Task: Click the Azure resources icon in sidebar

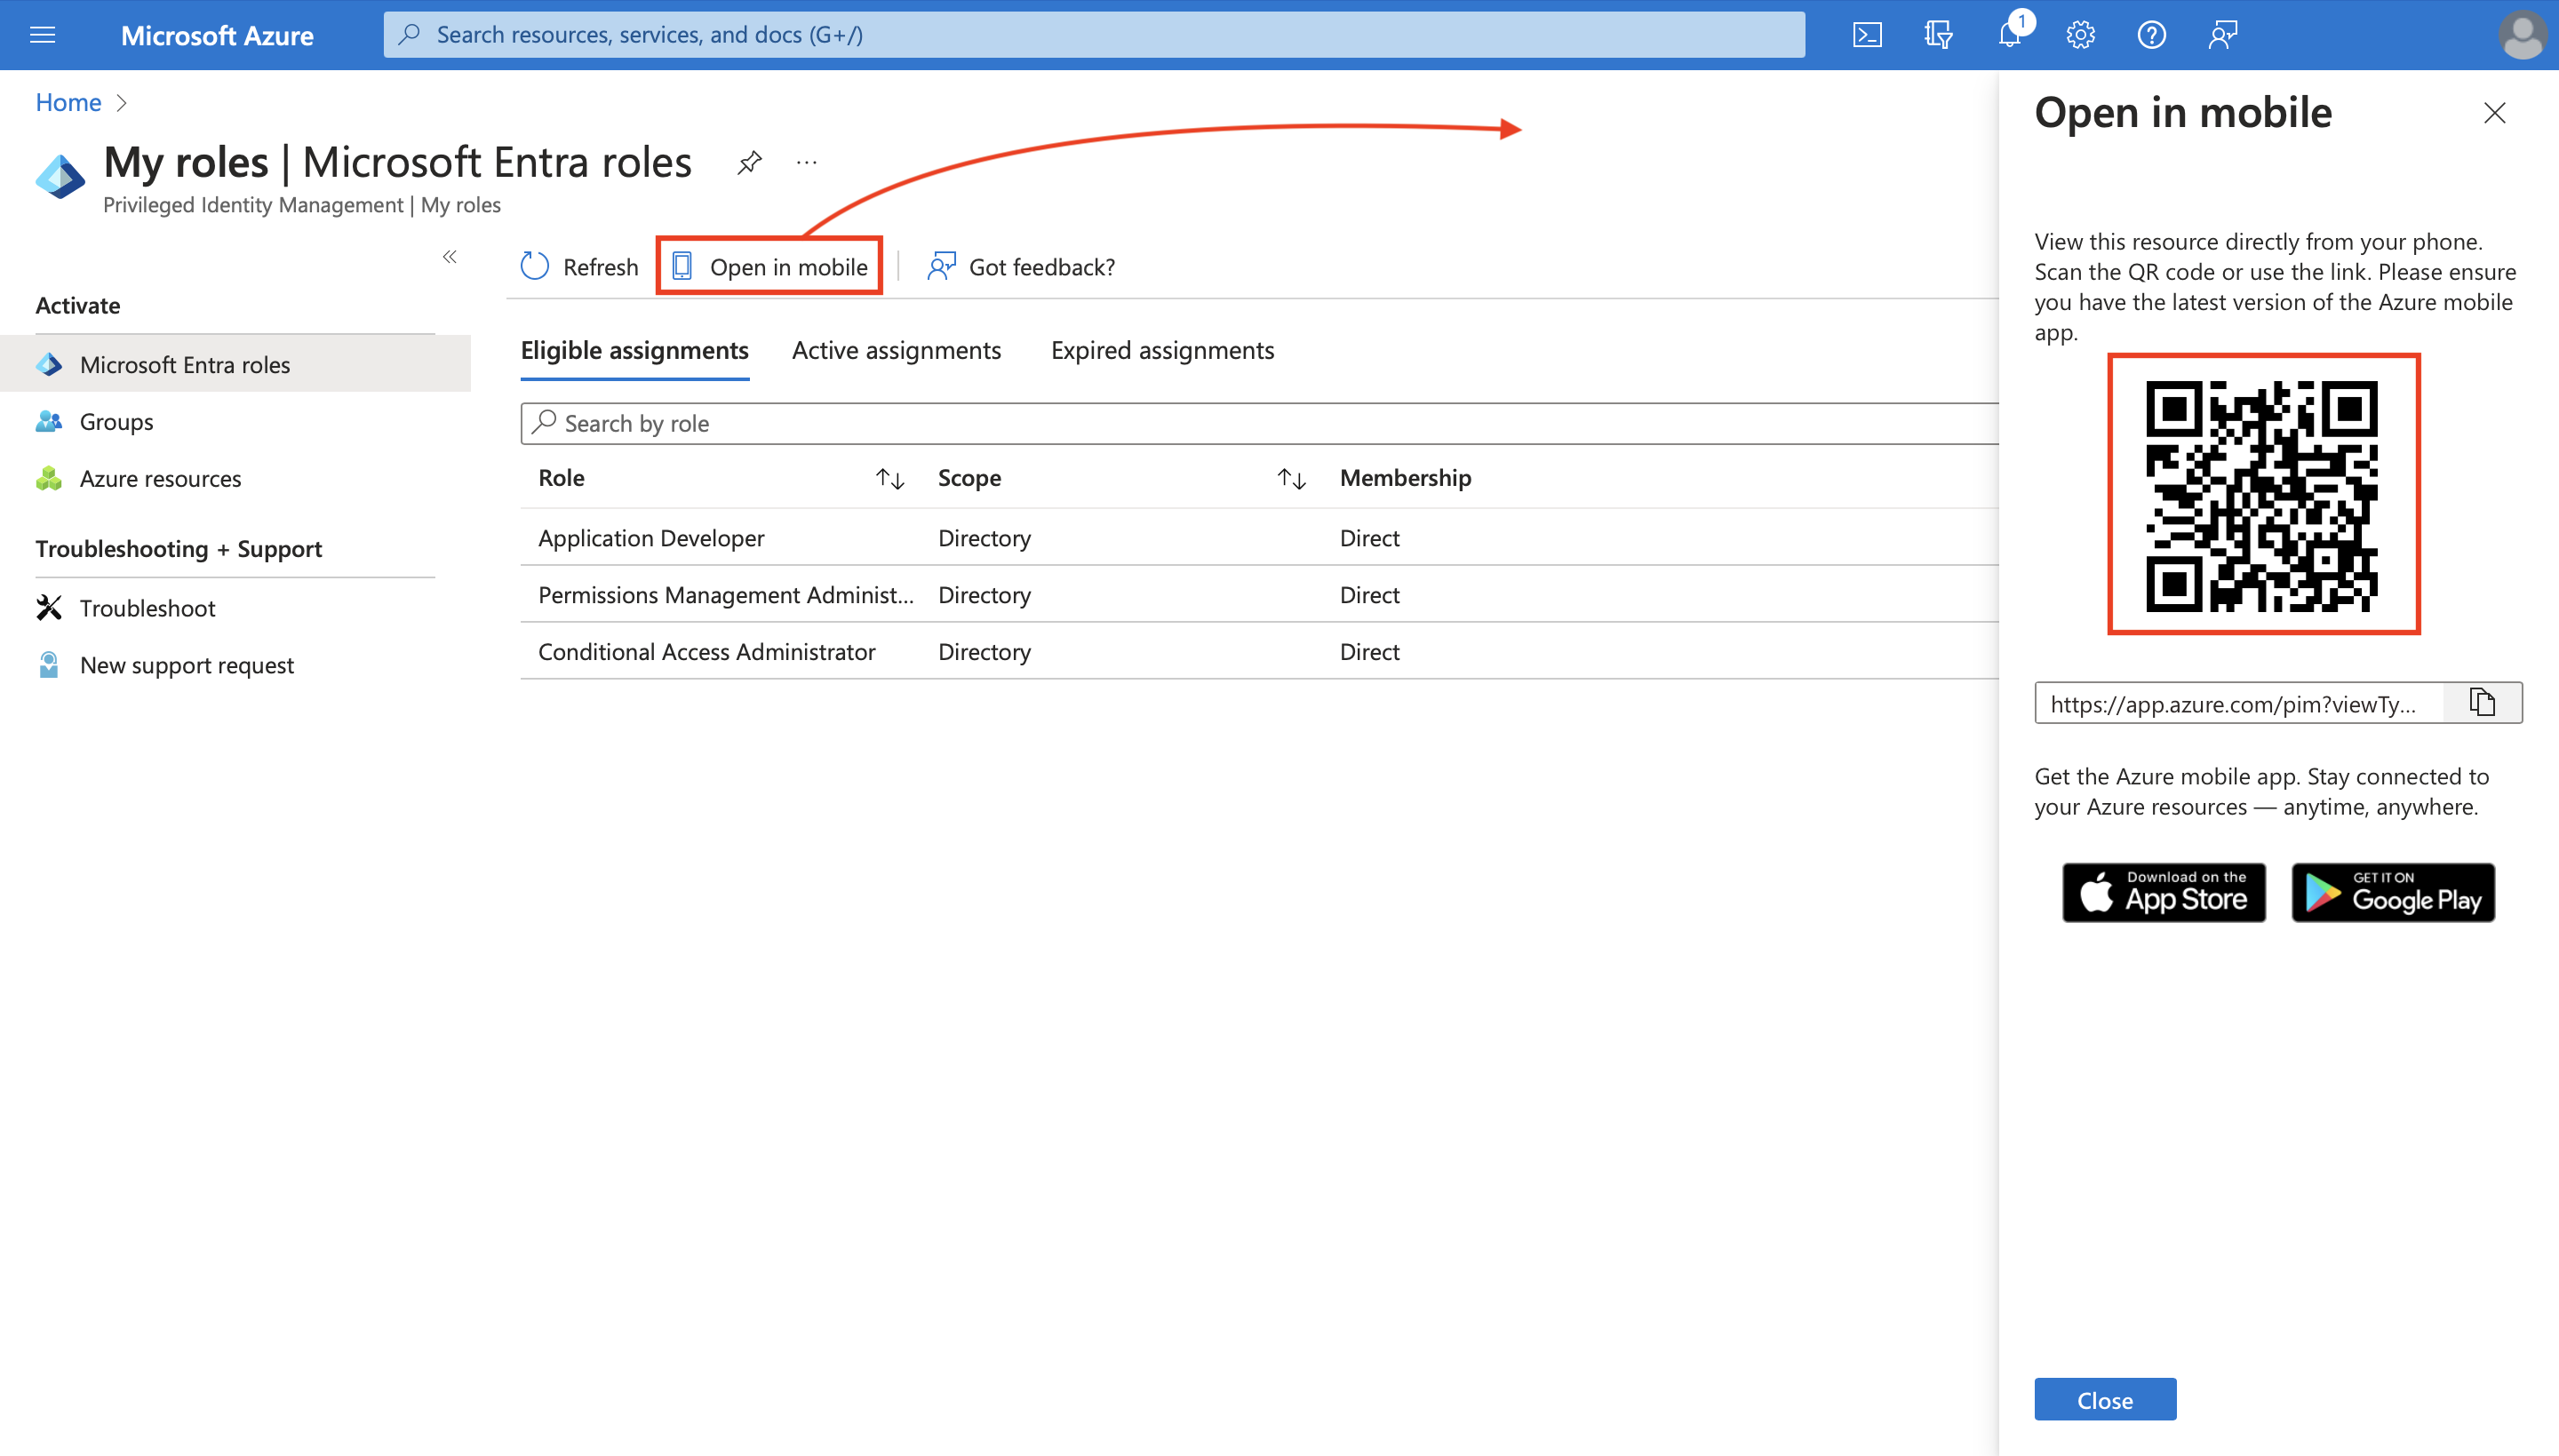Action: tap(47, 476)
